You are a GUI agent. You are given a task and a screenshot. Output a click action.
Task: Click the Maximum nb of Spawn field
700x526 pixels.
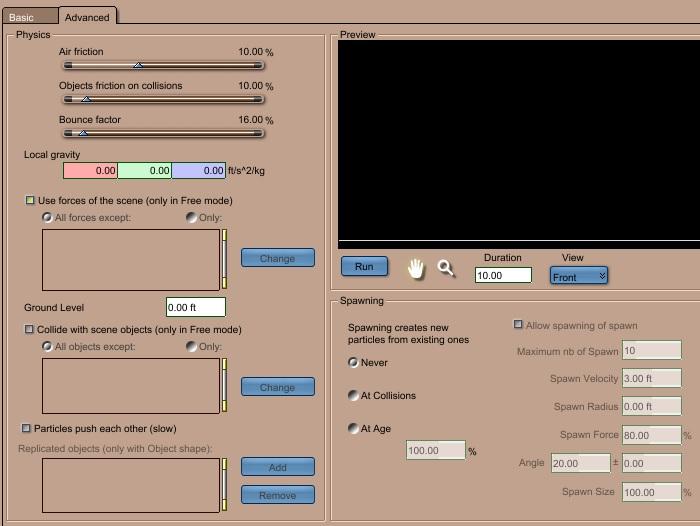(x=652, y=351)
